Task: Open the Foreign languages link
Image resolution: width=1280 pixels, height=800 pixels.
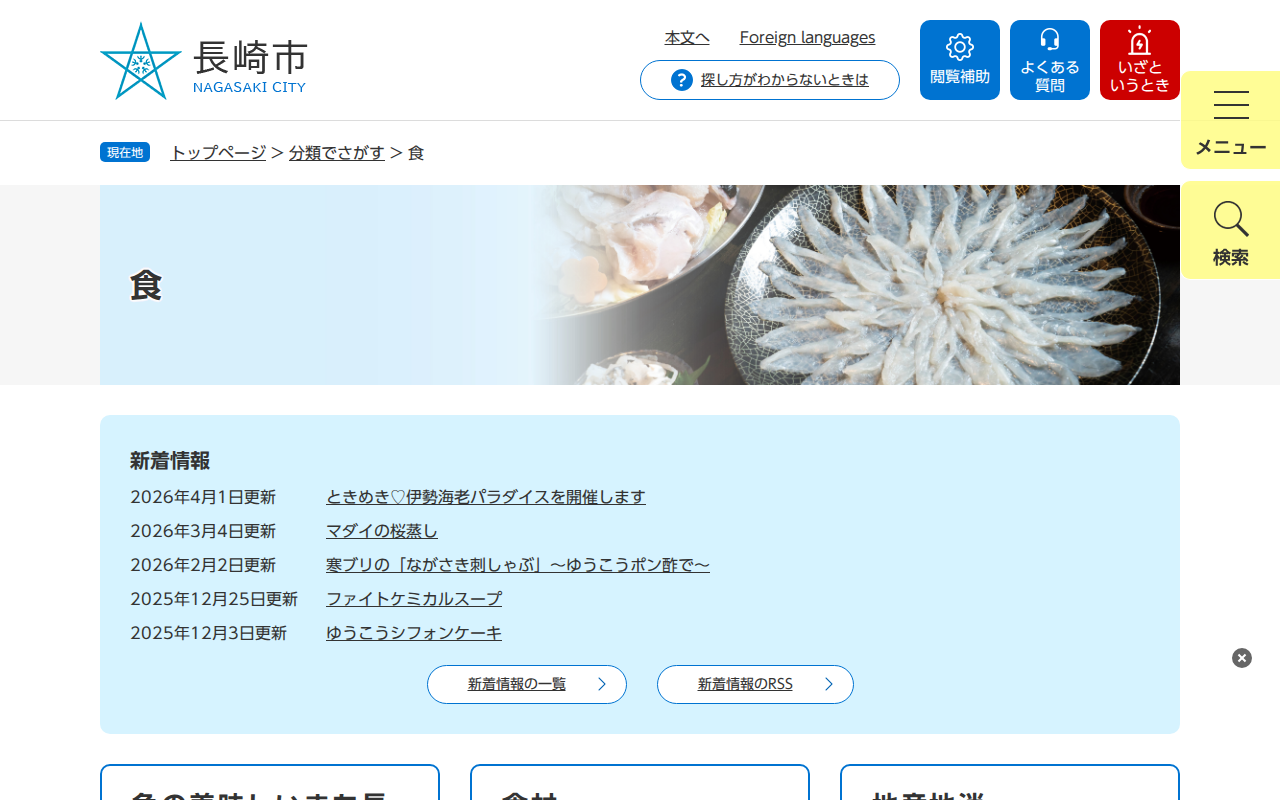Action: point(807,38)
